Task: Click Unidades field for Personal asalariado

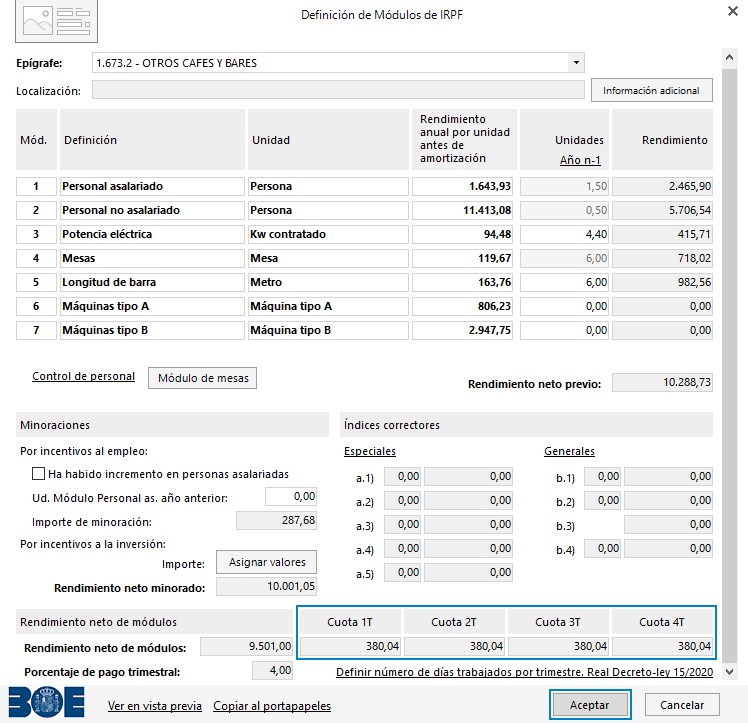Action: (x=564, y=186)
